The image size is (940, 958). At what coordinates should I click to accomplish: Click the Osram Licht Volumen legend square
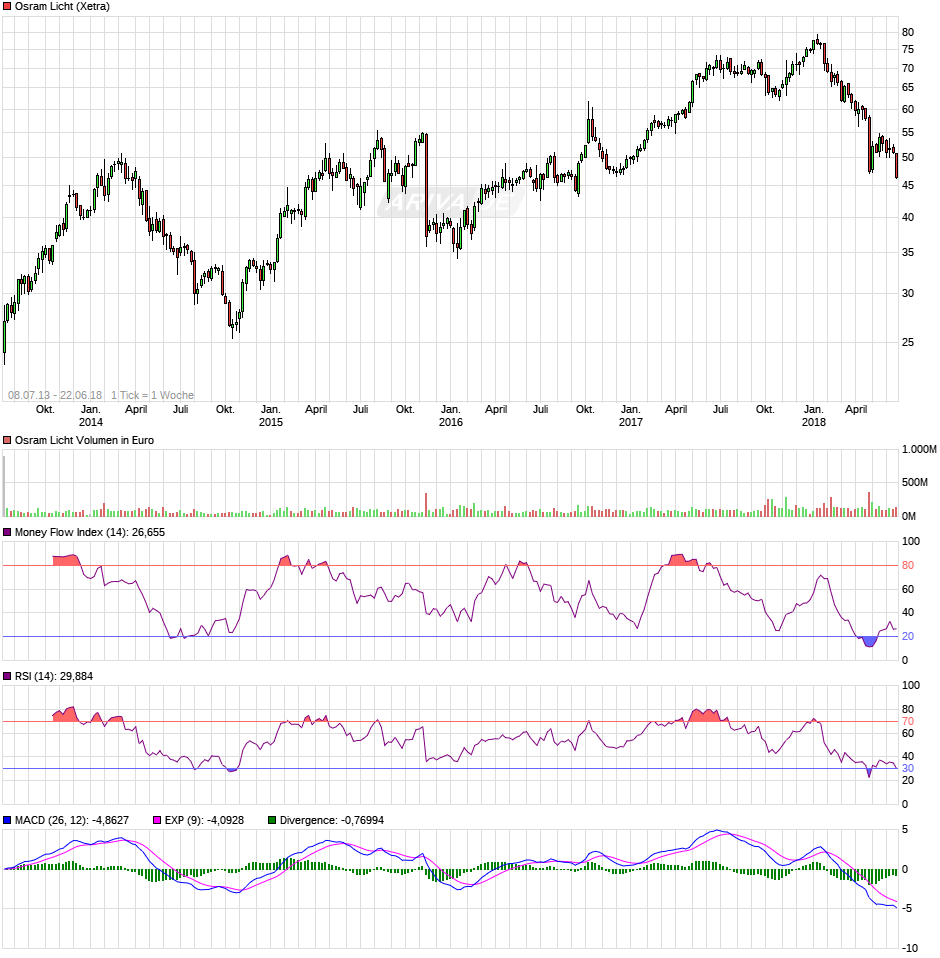pyautogui.click(x=7, y=441)
